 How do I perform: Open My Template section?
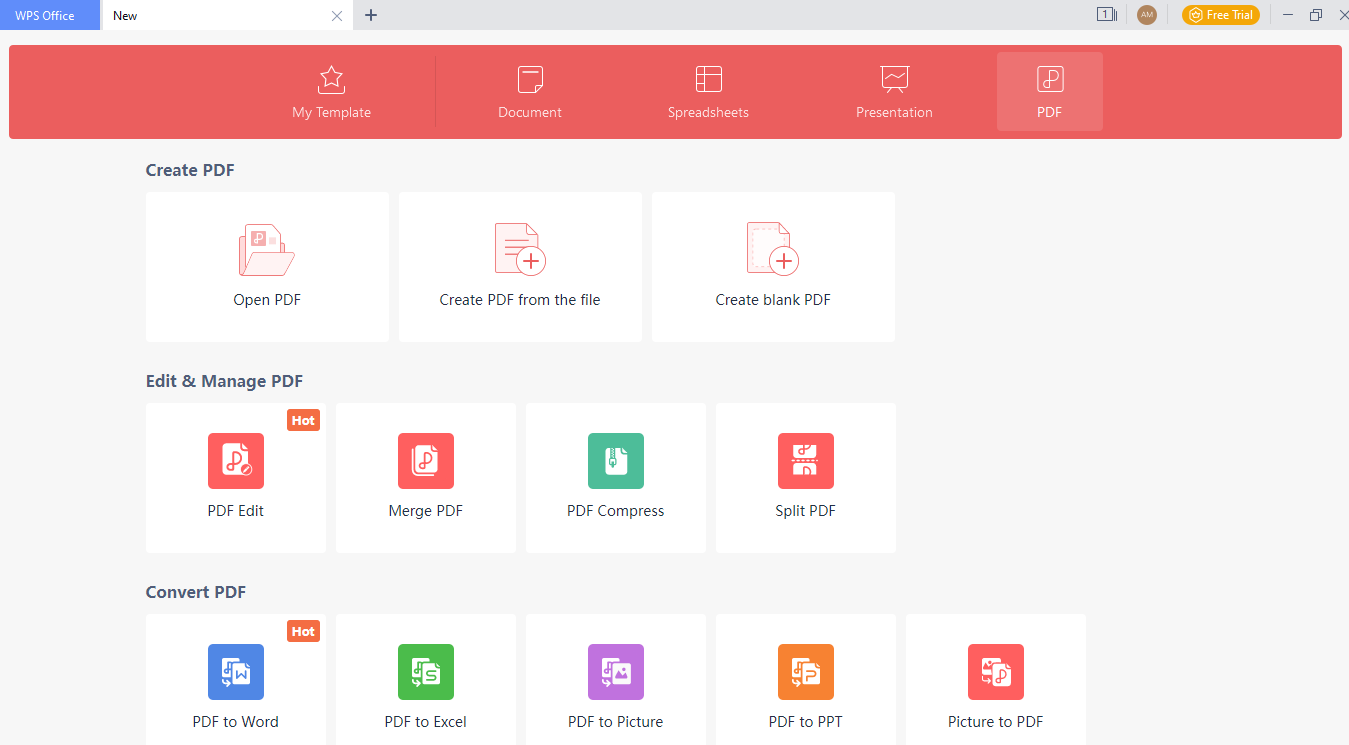[x=330, y=91]
